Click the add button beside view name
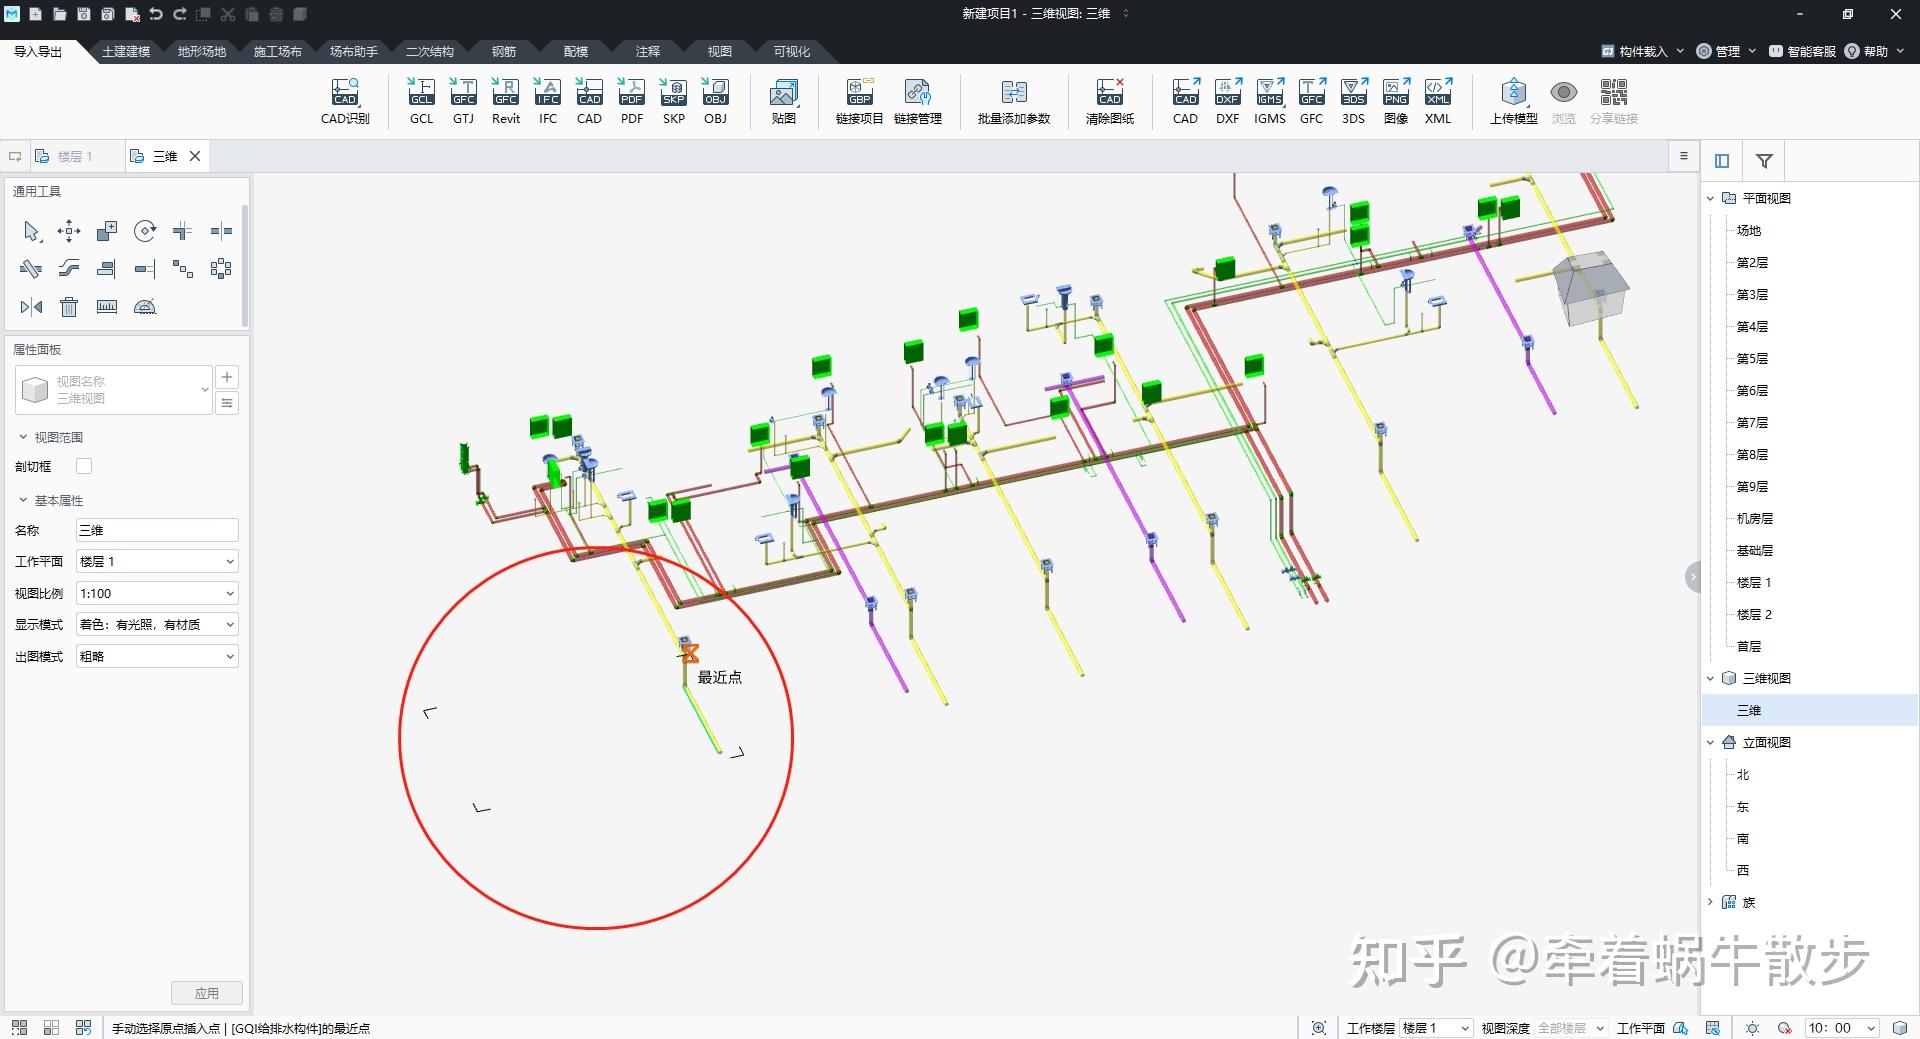This screenshot has height=1039, width=1920. pos(227,377)
